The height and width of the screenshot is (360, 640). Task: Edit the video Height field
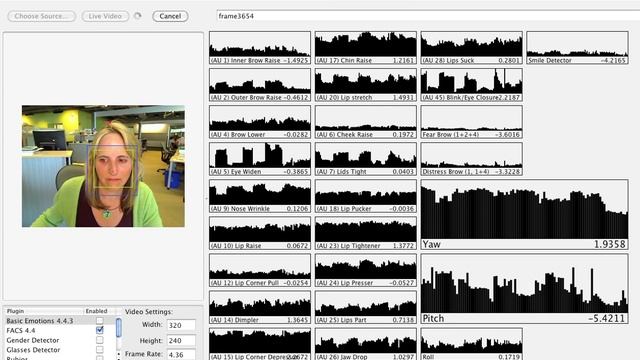coord(180,340)
